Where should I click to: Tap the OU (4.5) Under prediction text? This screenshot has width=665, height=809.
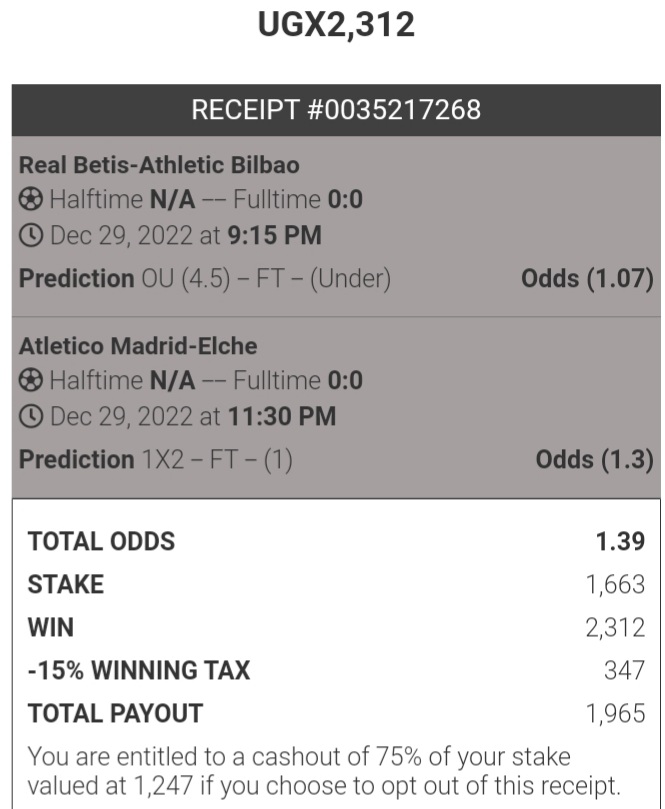pos(266,279)
